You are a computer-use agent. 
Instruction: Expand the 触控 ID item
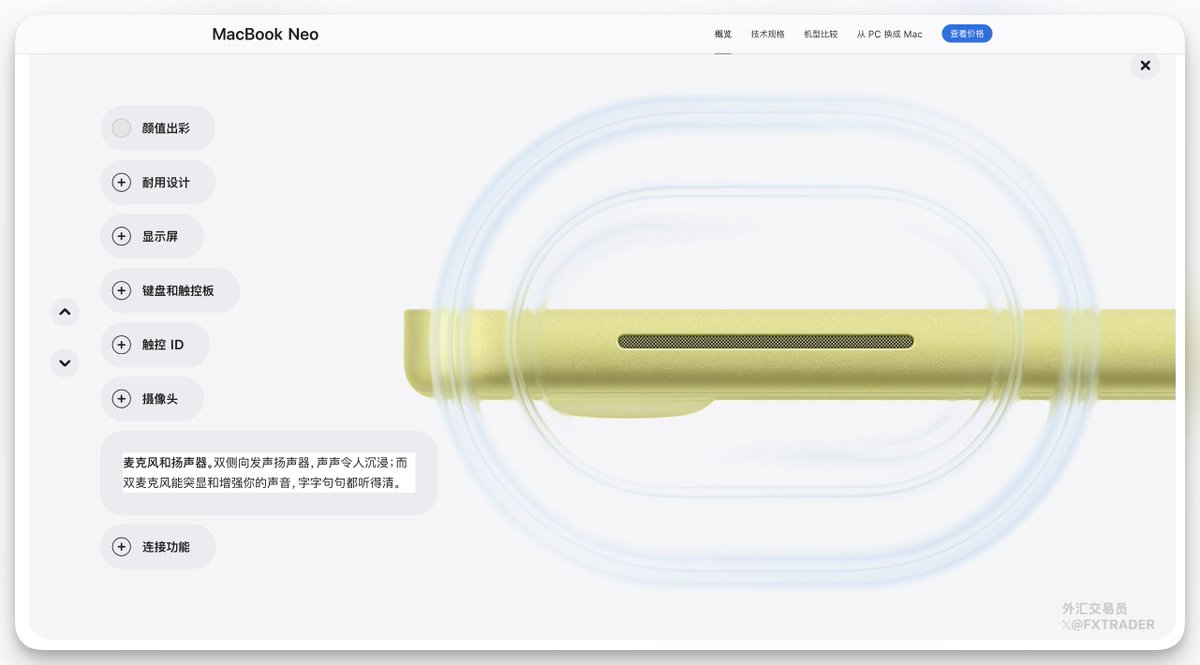click(155, 344)
